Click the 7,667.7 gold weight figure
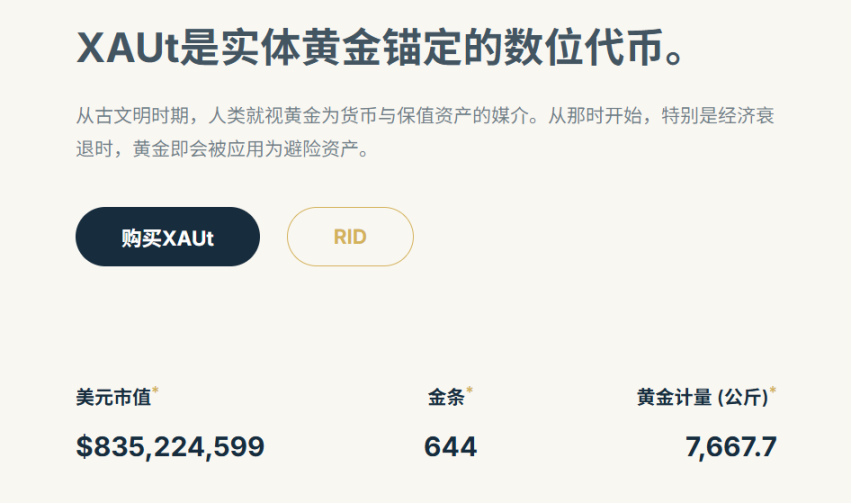 point(731,446)
